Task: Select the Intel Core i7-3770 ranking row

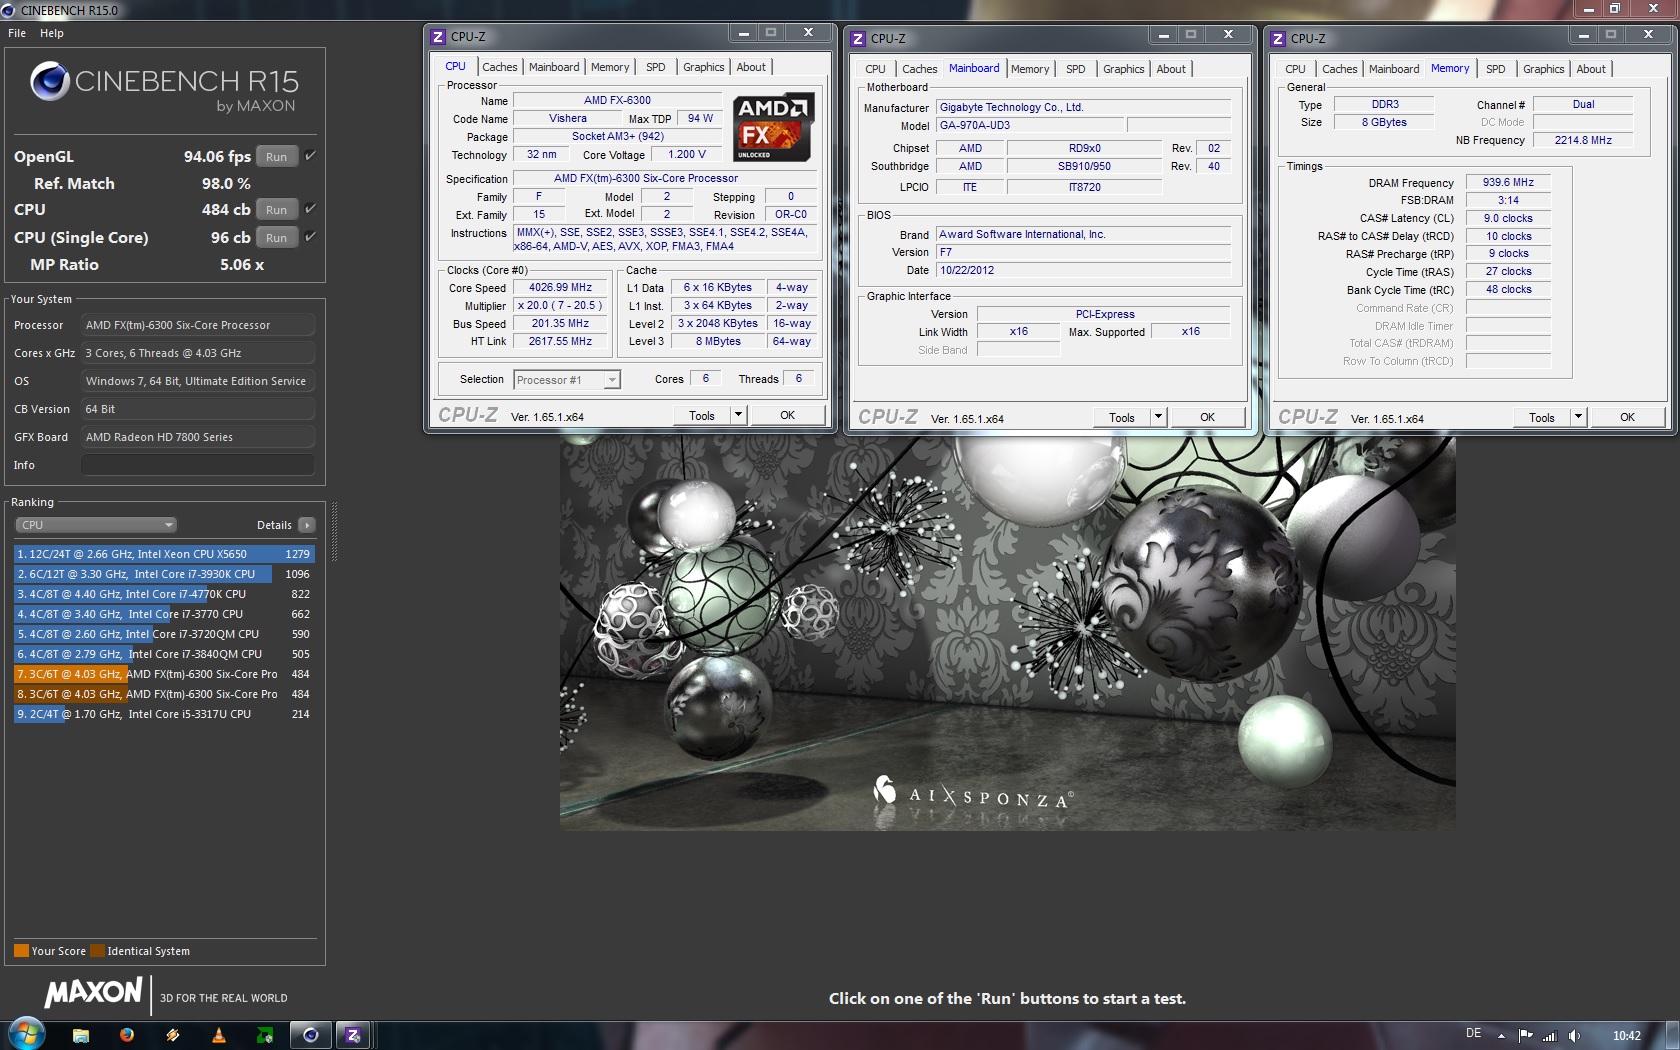Action: [164, 614]
